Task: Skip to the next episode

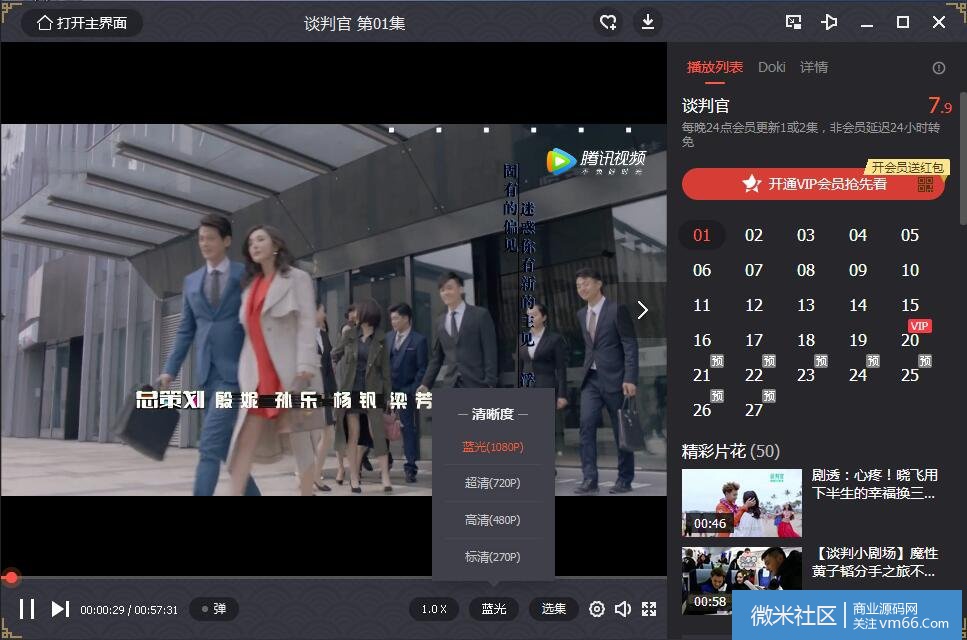Action: tap(60, 609)
